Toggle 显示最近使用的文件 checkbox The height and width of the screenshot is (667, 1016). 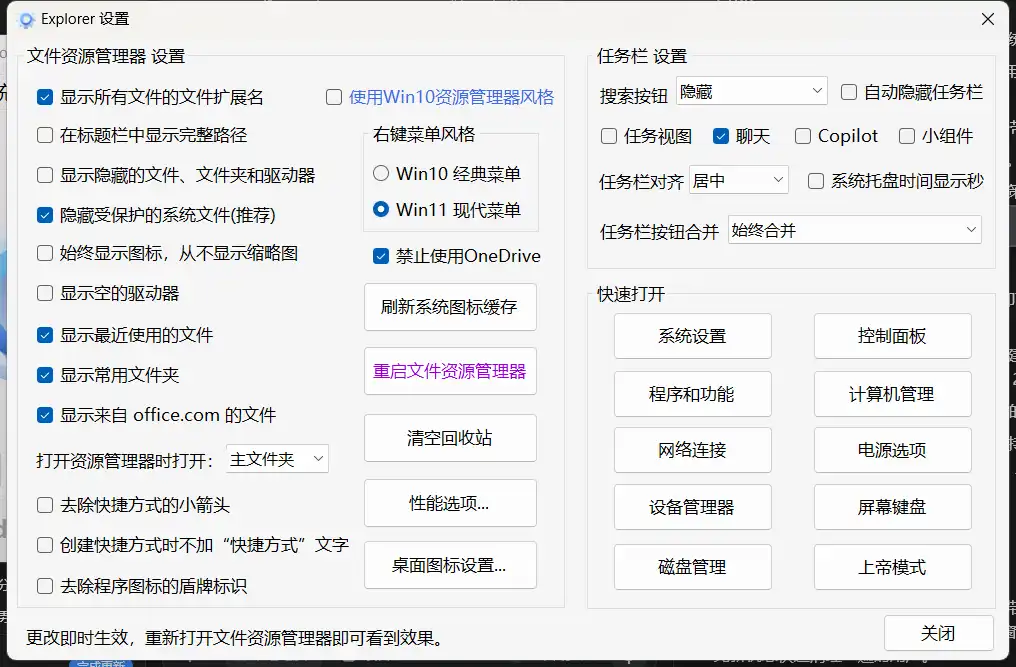click(x=45, y=335)
